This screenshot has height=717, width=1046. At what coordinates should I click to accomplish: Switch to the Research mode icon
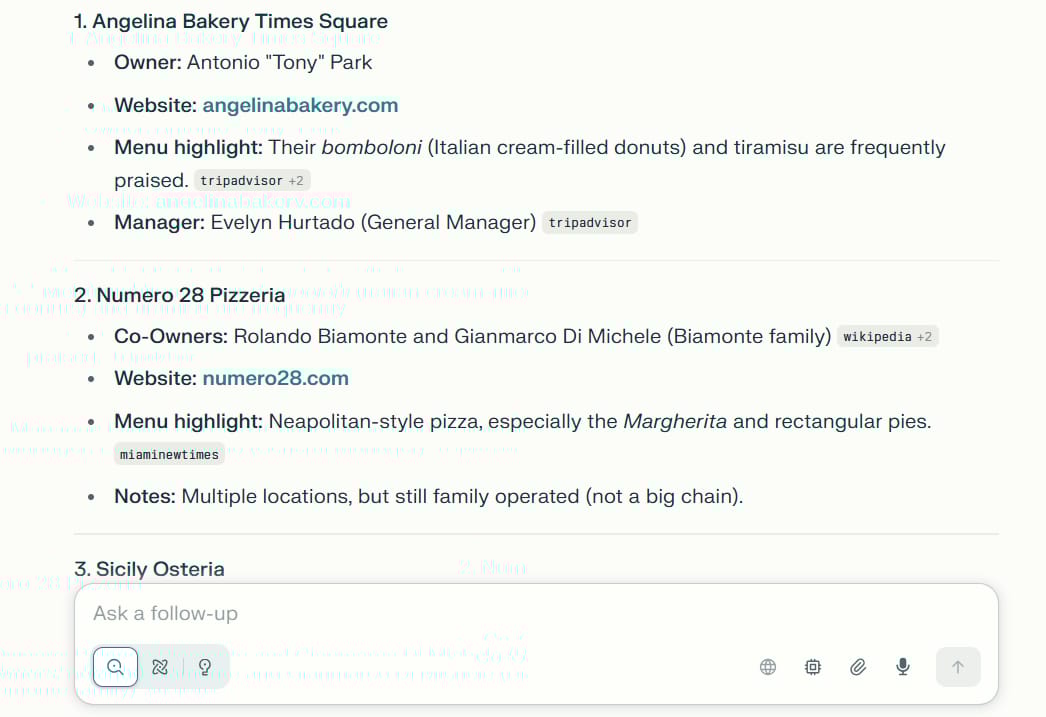click(160, 667)
